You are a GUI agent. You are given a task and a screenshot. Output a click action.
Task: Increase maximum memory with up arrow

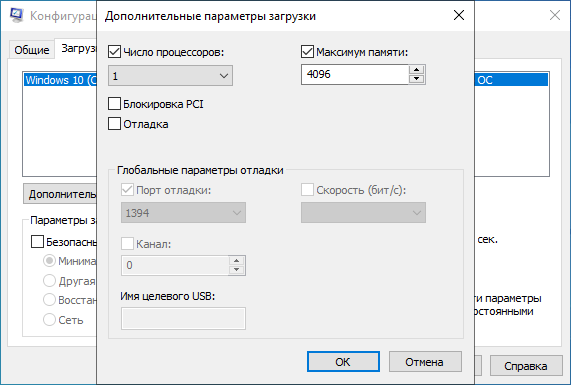[417, 70]
